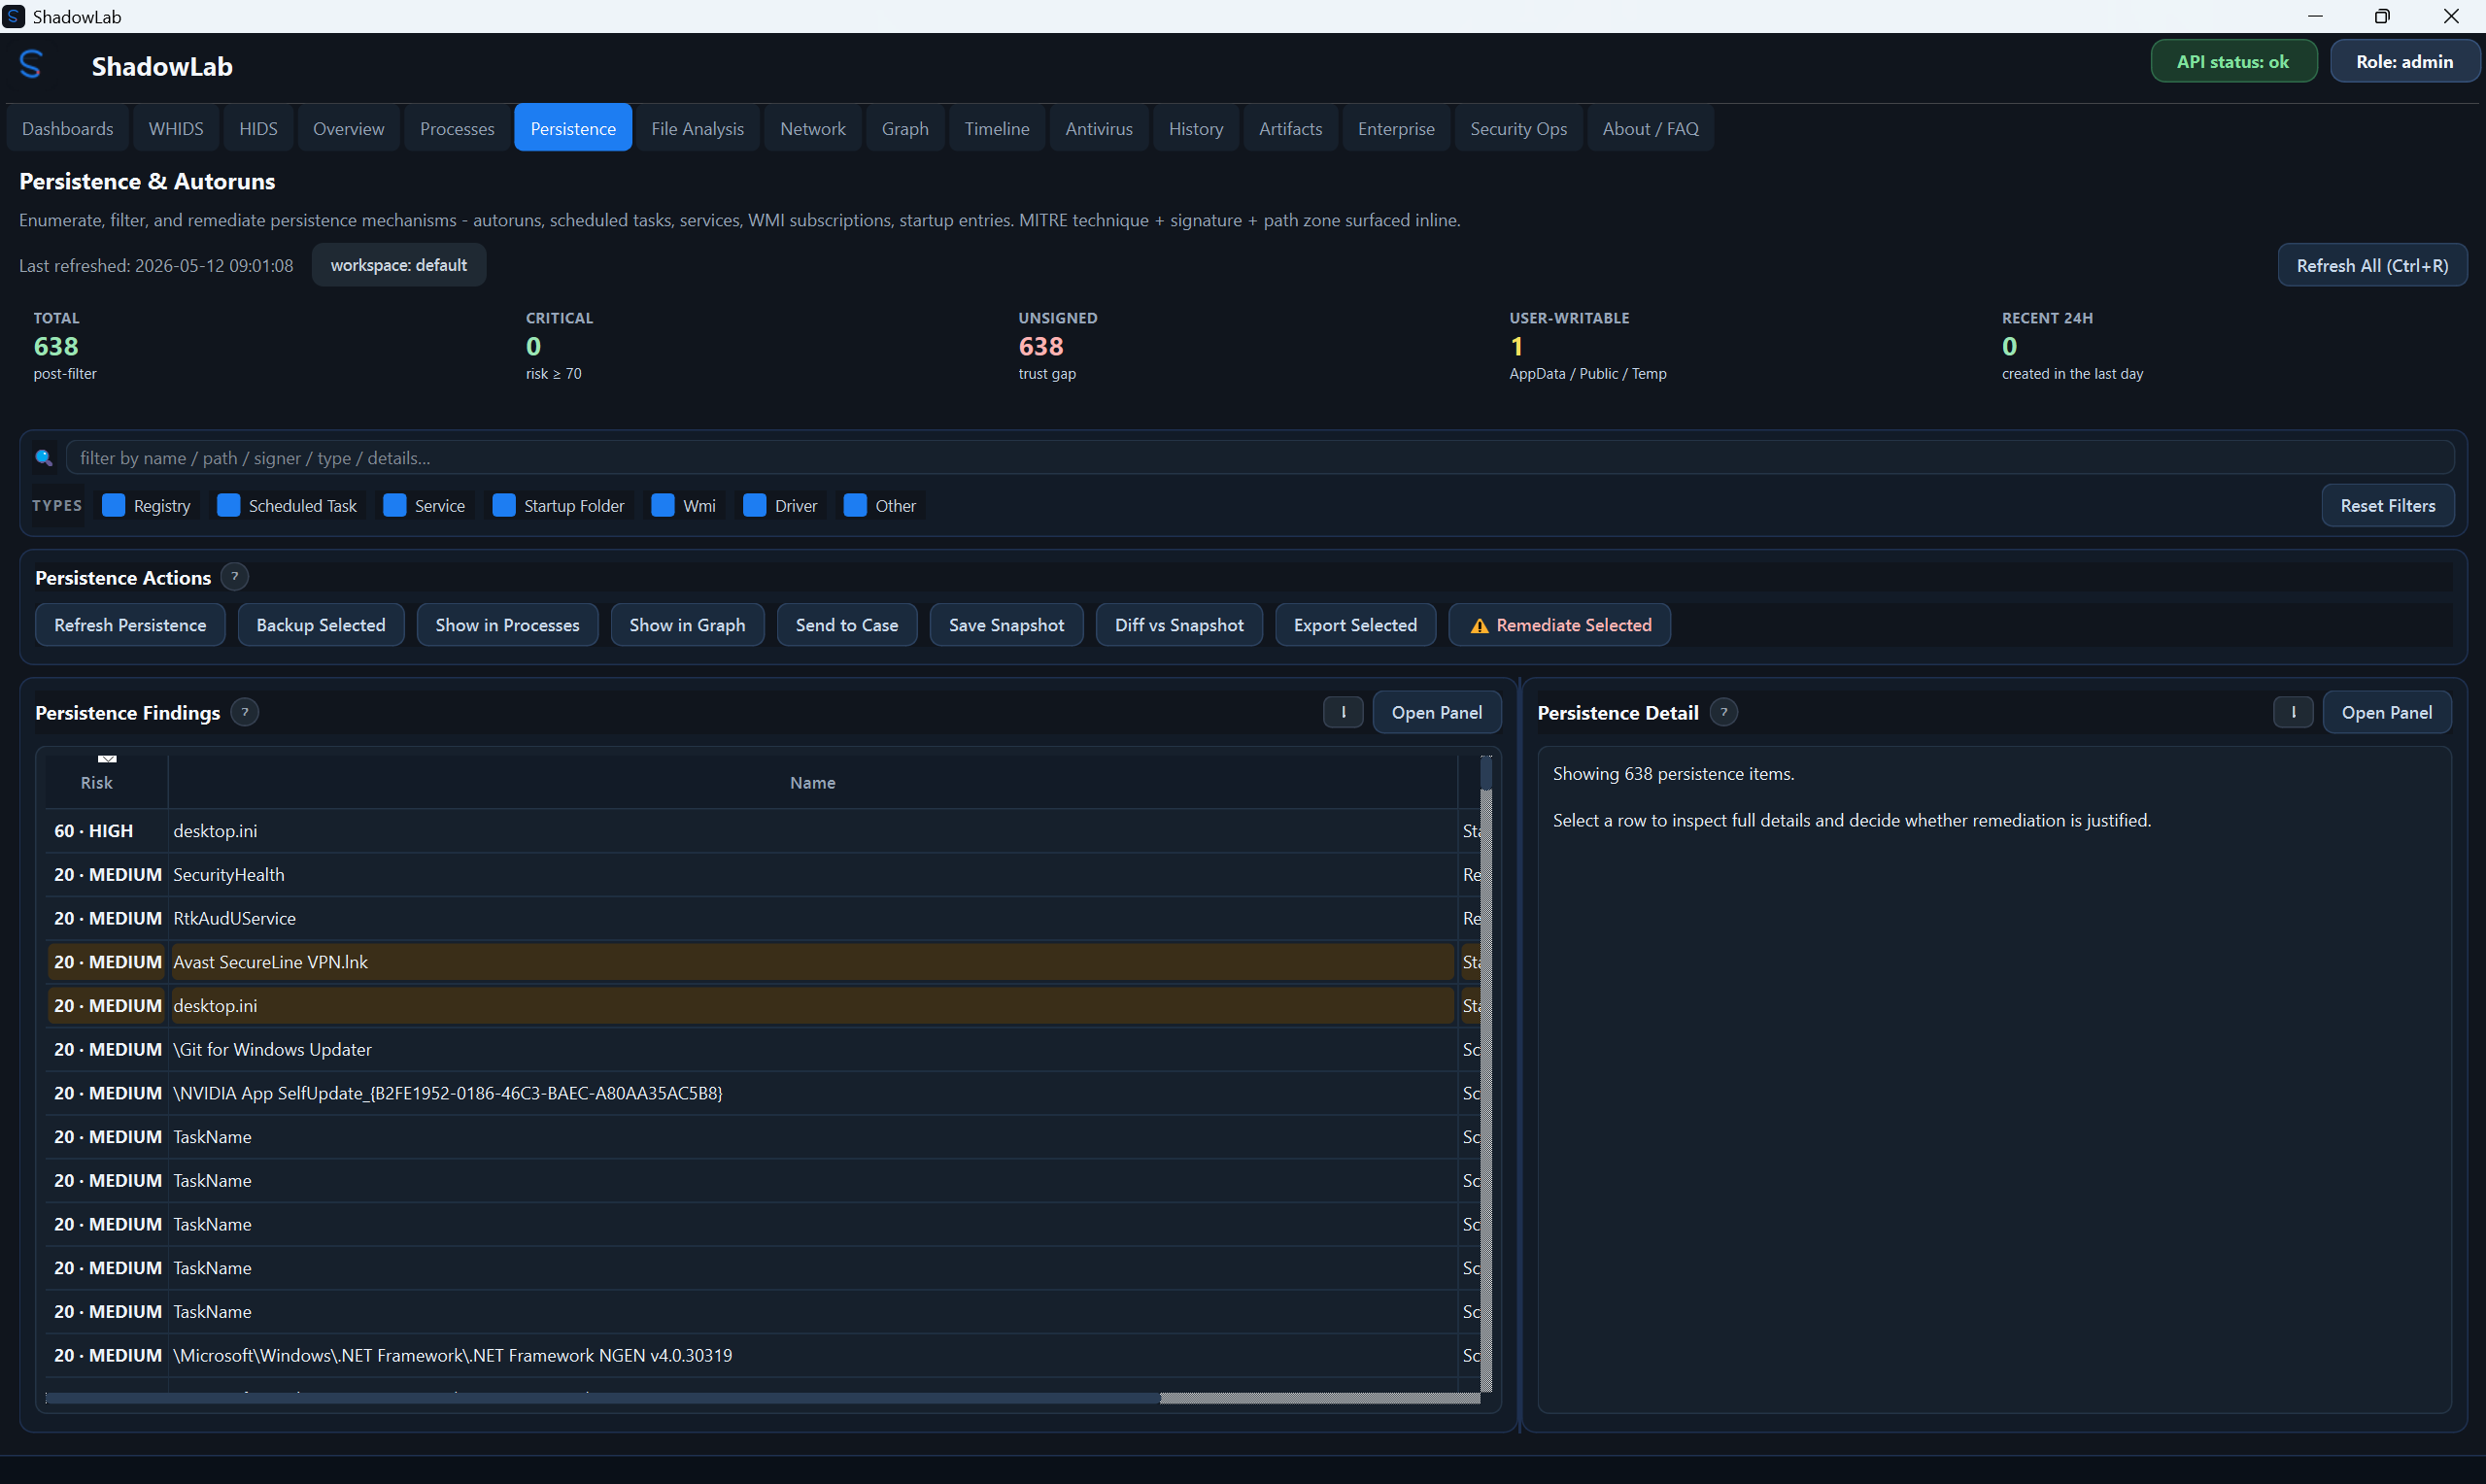Toggle the Service type checkbox

point(395,505)
